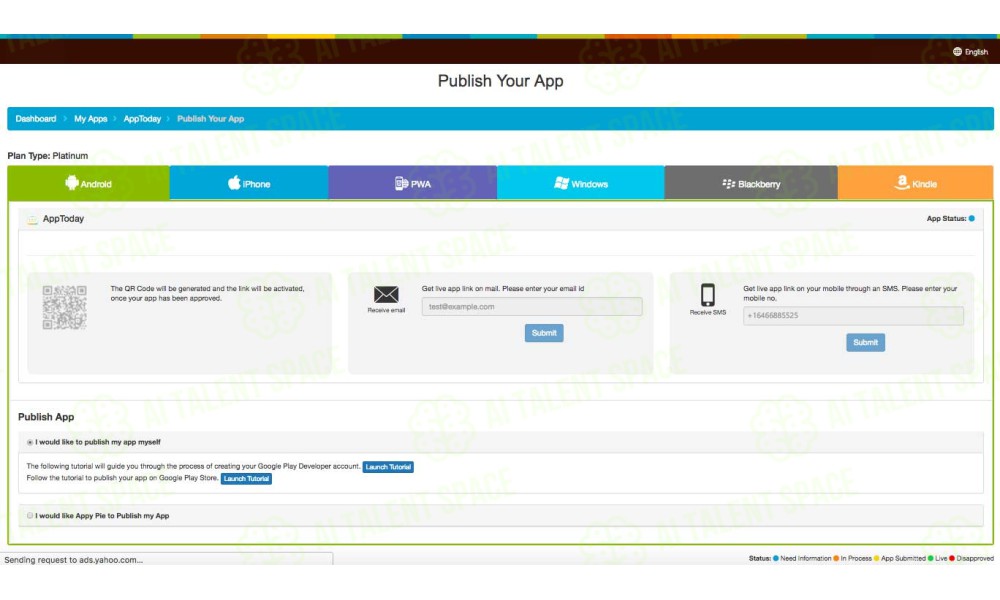Click the Blackberry logo icon
1000x600 pixels.
tap(728, 184)
